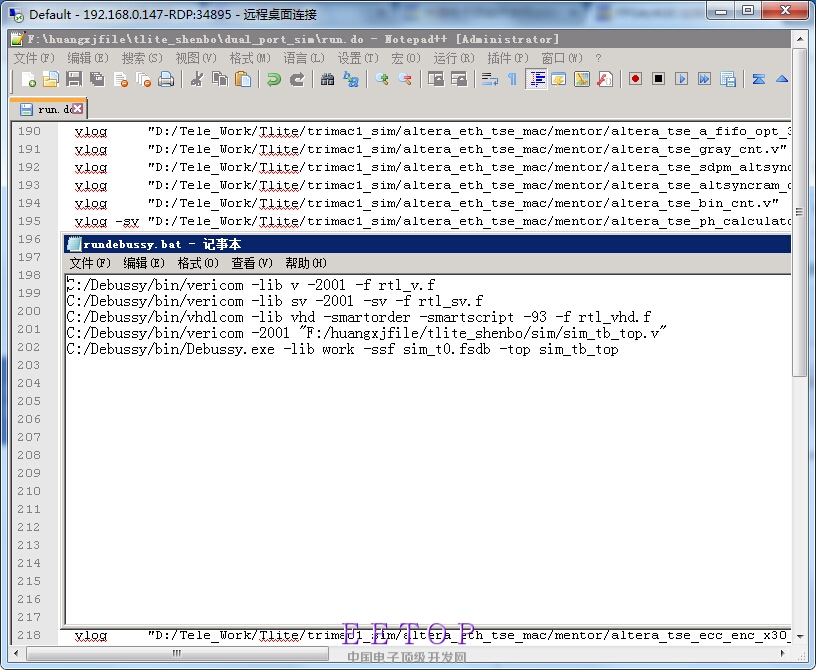Click the rundebussy.bat Notepad title bar
This screenshot has width=816, height=670.
pos(427,244)
